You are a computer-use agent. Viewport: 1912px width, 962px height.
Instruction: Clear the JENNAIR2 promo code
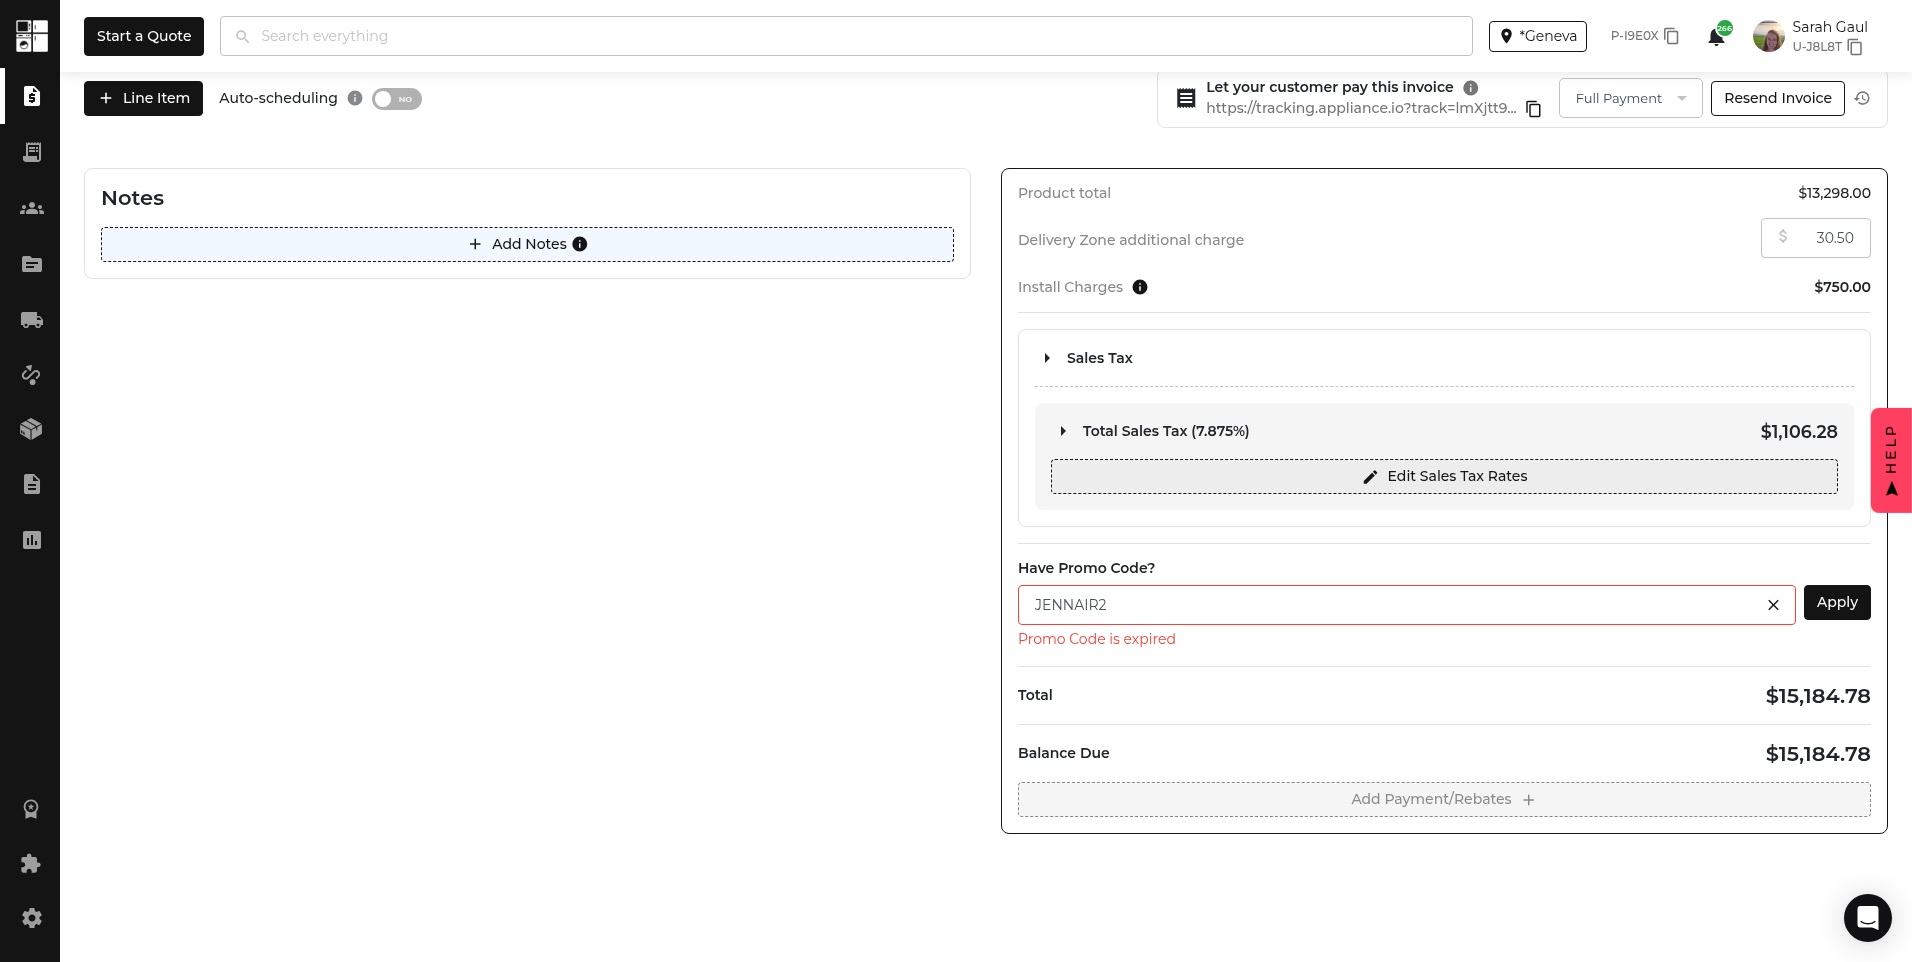click(1773, 605)
